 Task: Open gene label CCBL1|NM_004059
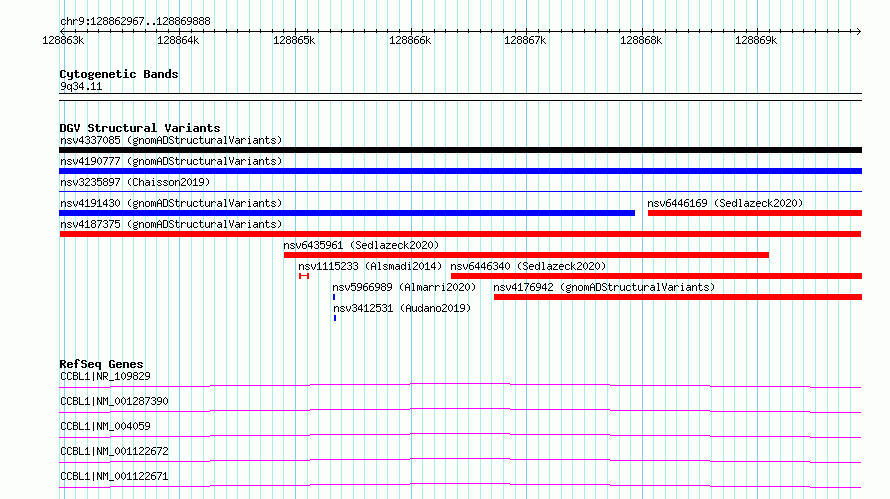coord(106,426)
